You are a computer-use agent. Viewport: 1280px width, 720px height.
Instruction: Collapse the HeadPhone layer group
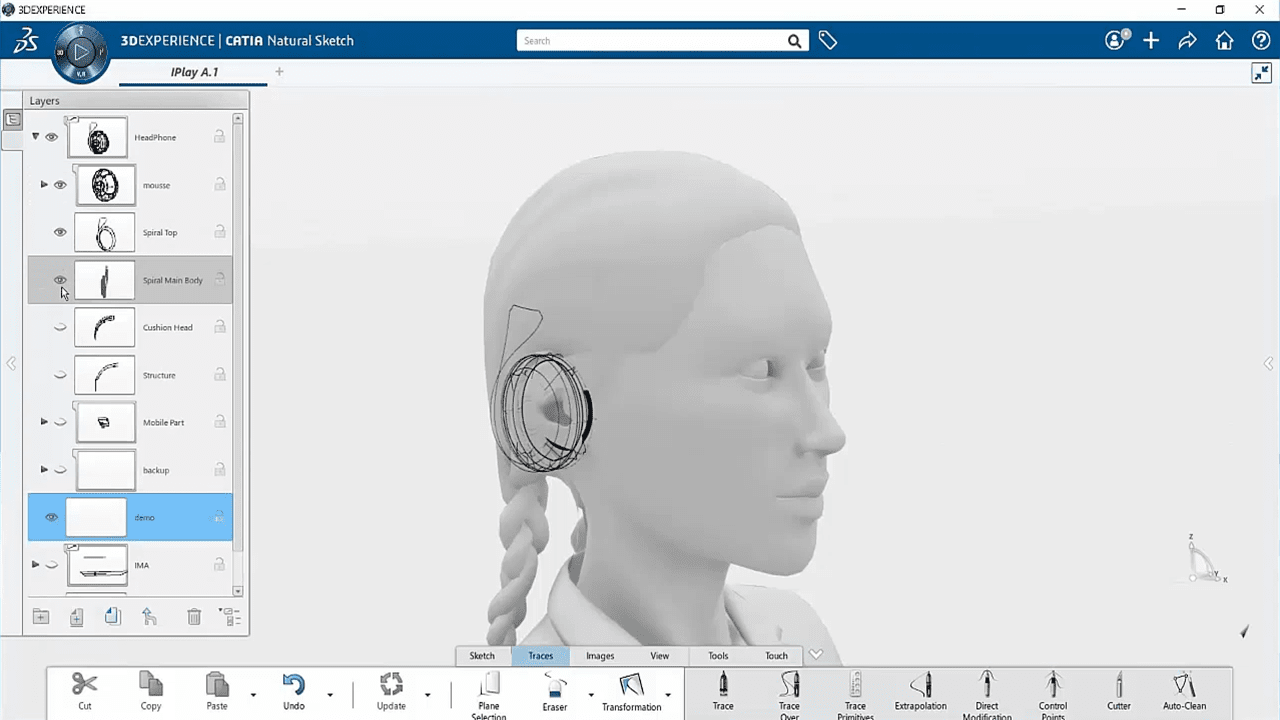coord(36,137)
